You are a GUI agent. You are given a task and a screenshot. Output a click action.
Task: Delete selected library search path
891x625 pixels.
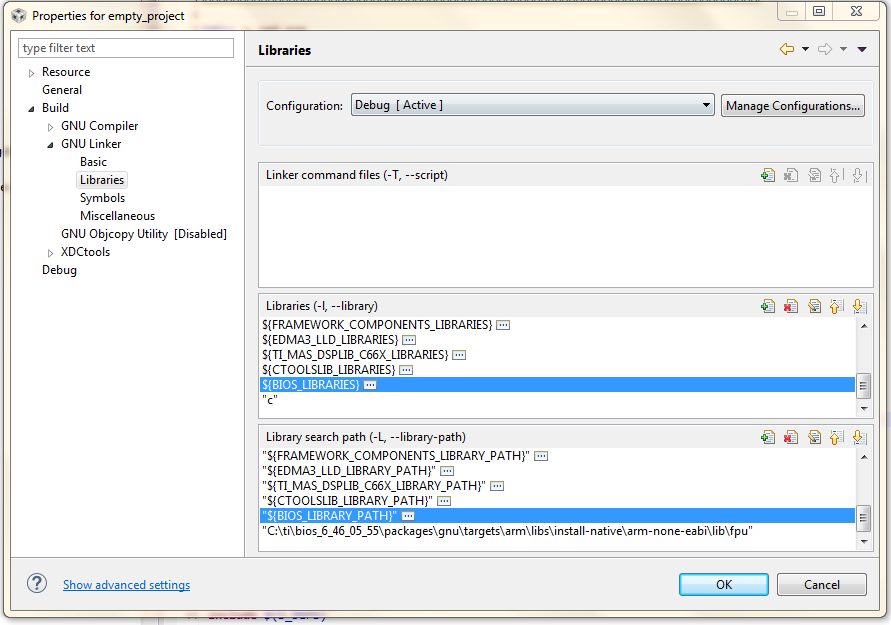click(791, 437)
